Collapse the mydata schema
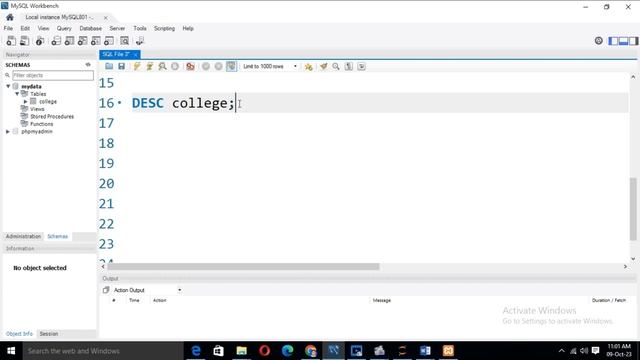Viewport: 640px width, 360px height. (8, 87)
